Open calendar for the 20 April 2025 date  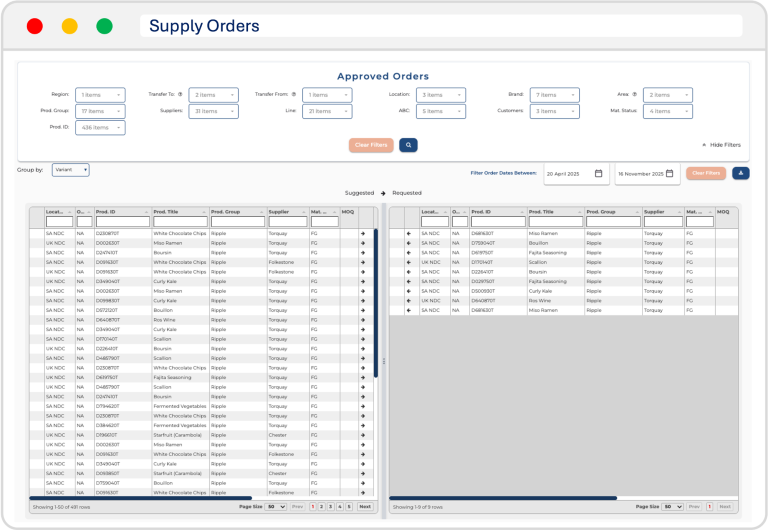coord(598,173)
